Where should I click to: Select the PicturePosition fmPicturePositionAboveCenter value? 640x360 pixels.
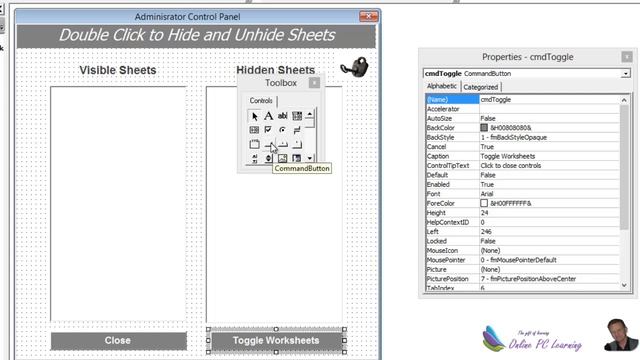pos(549,279)
